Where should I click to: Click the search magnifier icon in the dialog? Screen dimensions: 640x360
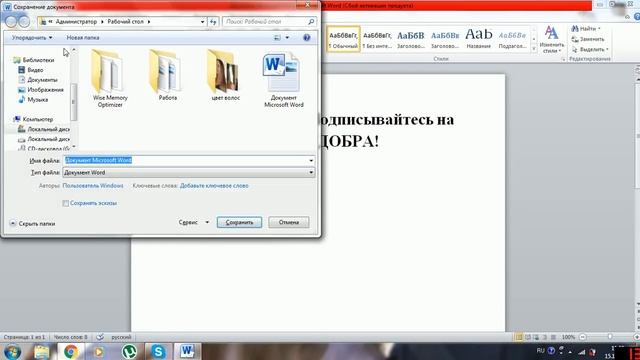pyautogui.click(x=311, y=22)
